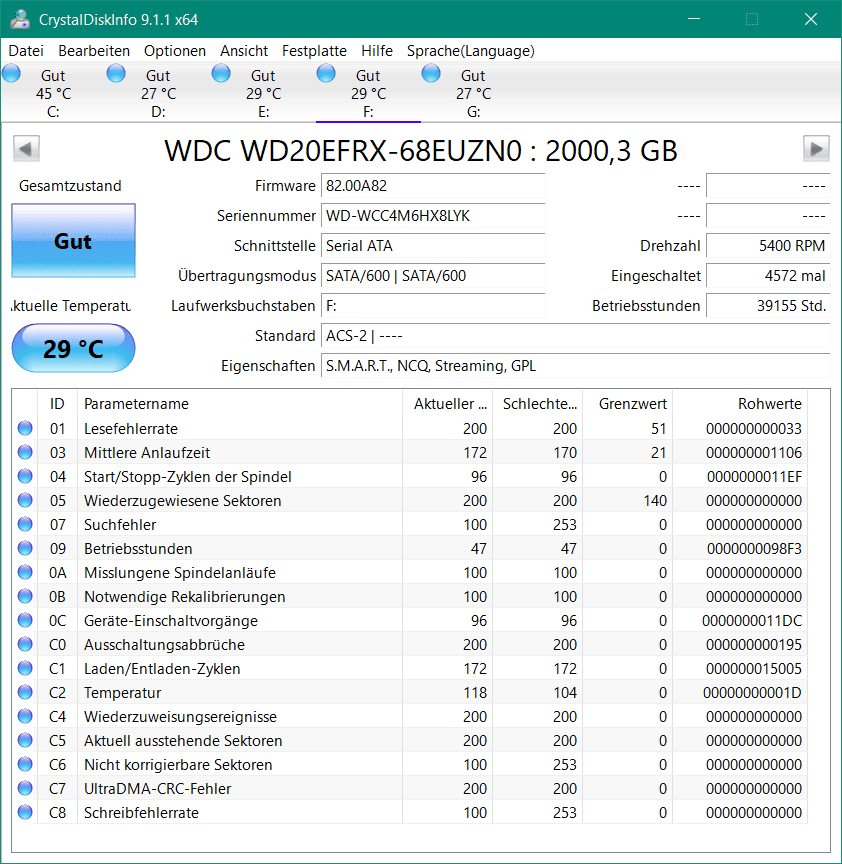Click status orb of ID 09 Betriebsstunden row
The height and width of the screenshot is (864, 842).
point(25,548)
